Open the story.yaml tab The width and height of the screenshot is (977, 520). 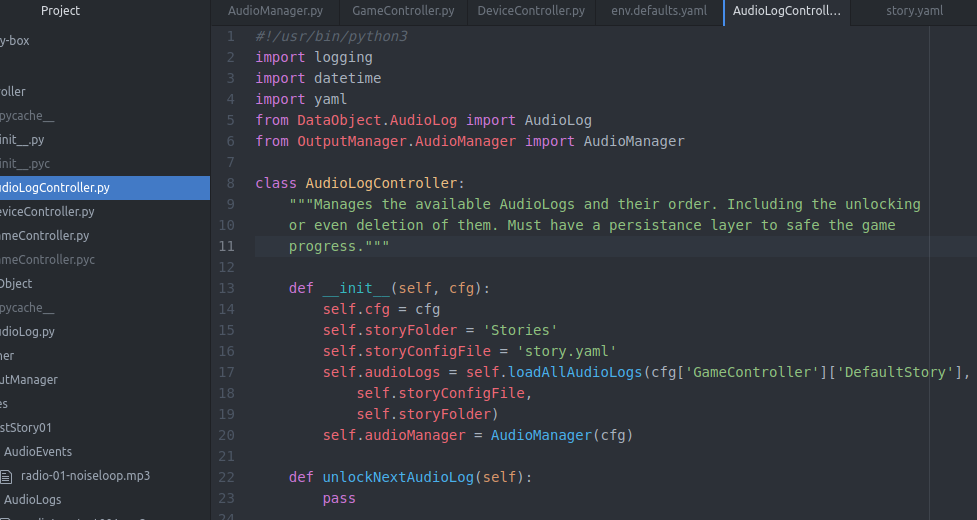[x=914, y=11]
